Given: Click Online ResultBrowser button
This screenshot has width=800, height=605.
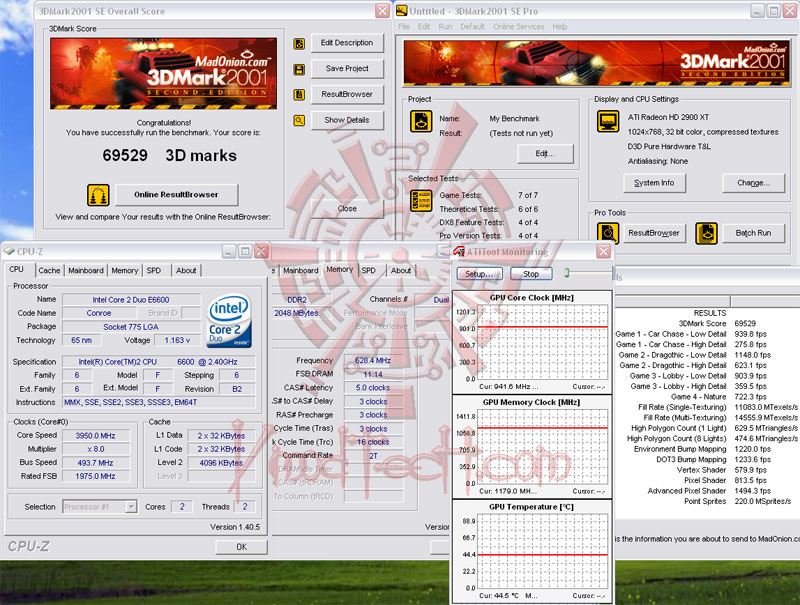Looking at the screenshot, I should [176, 194].
